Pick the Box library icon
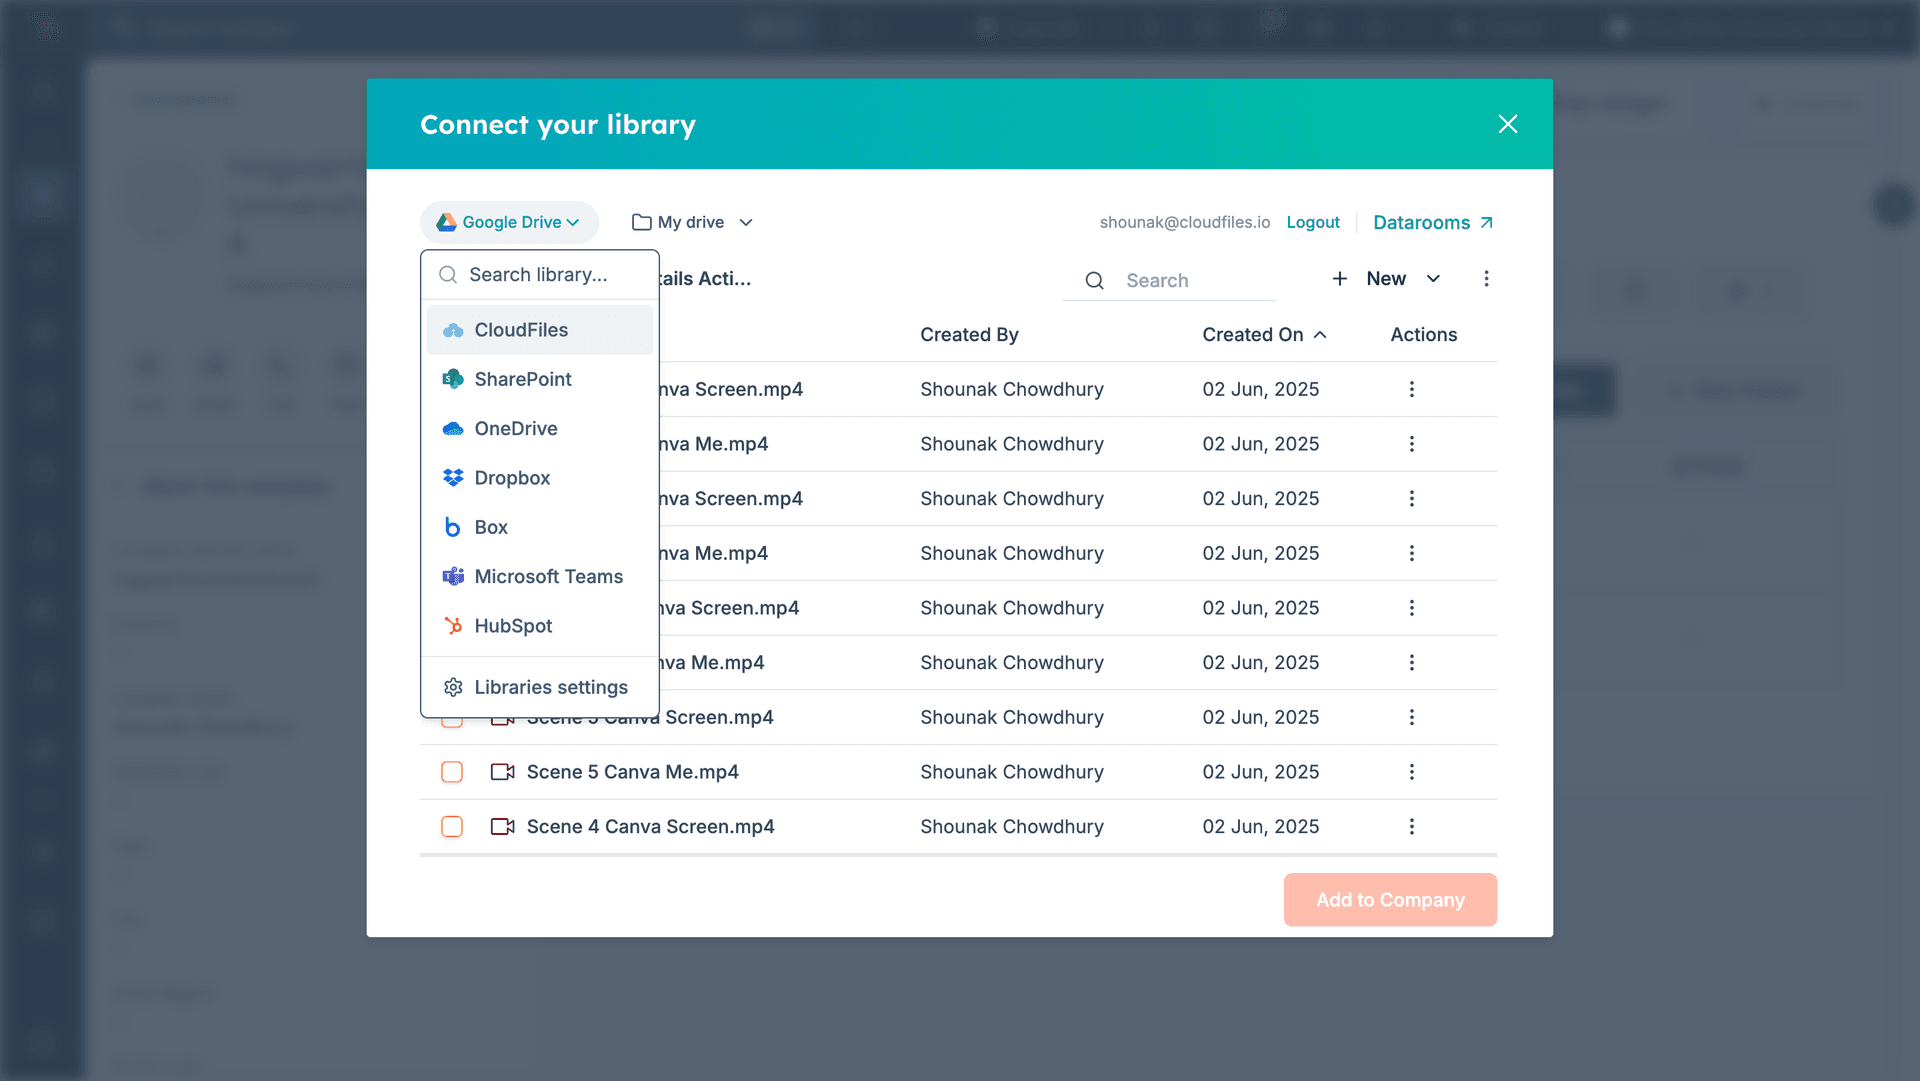This screenshot has height=1081, width=1920. [452, 527]
